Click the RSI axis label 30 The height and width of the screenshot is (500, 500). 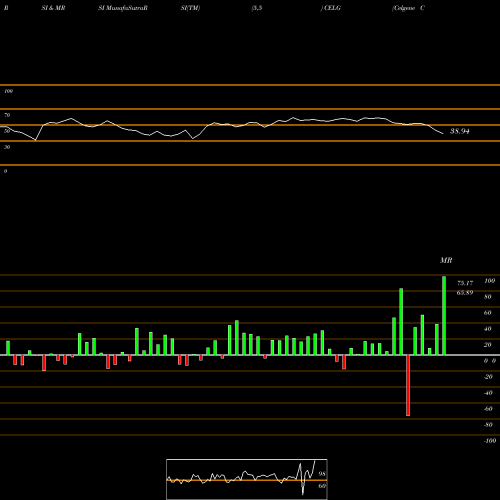pos(7,147)
